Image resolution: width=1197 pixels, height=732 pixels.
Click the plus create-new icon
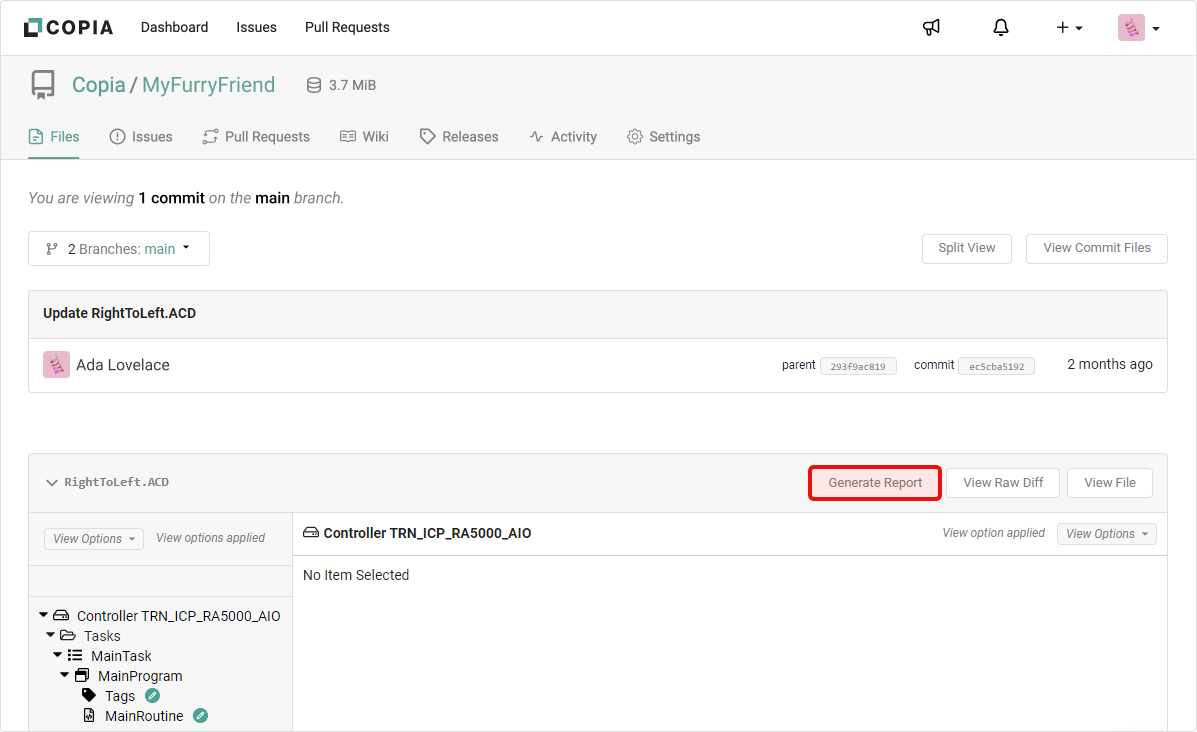1069,28
